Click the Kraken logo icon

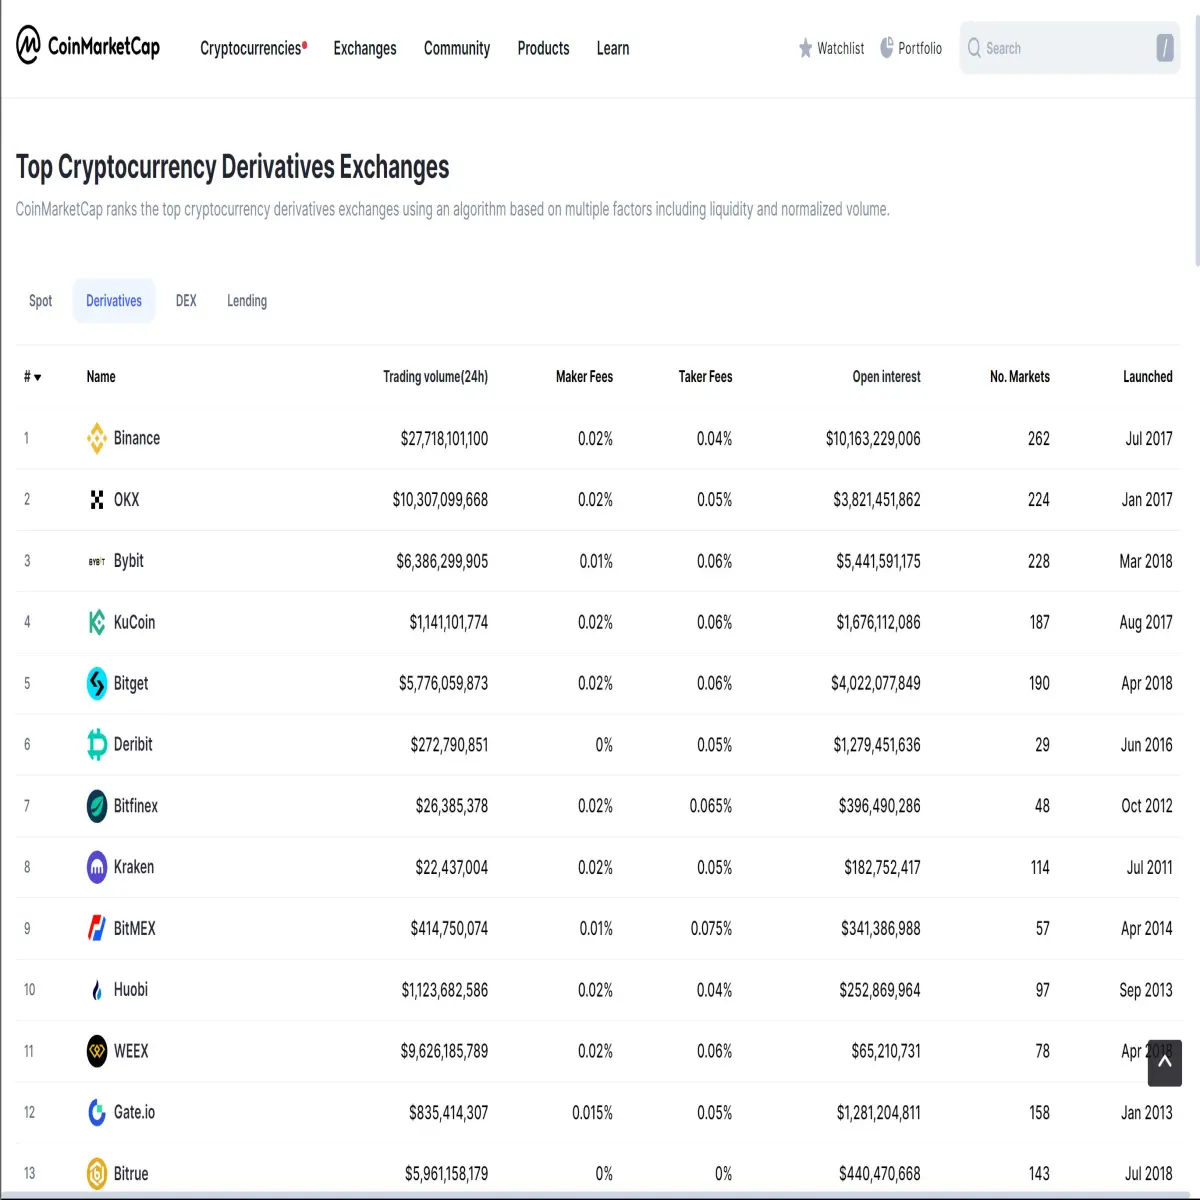(x=97, y=867)
